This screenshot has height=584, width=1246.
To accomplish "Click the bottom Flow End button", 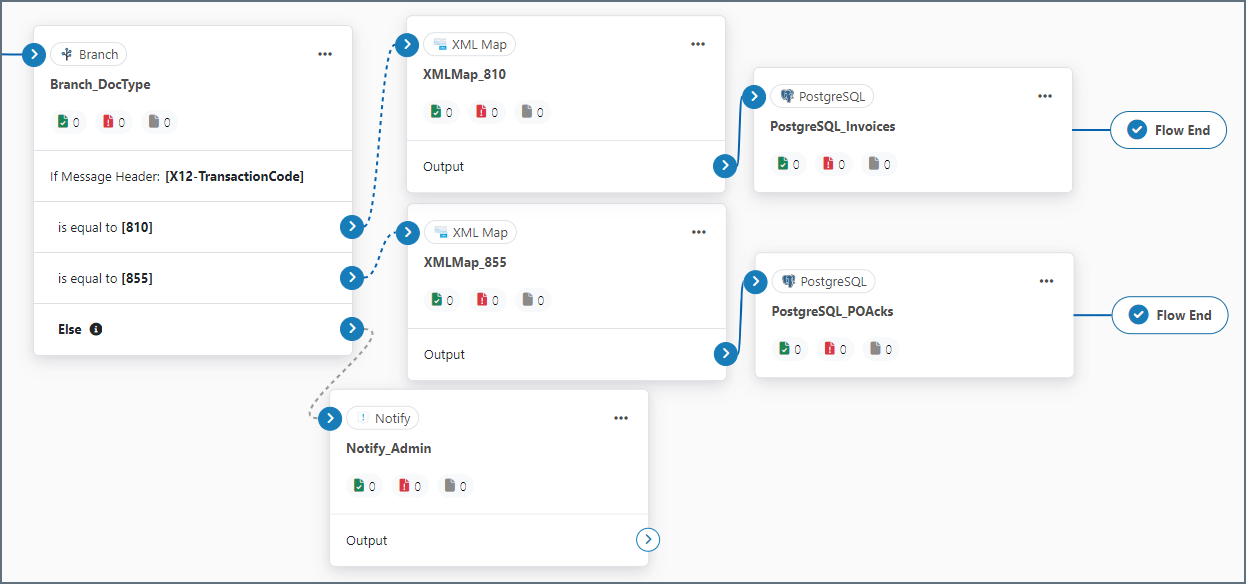I will pos(1169,315).
